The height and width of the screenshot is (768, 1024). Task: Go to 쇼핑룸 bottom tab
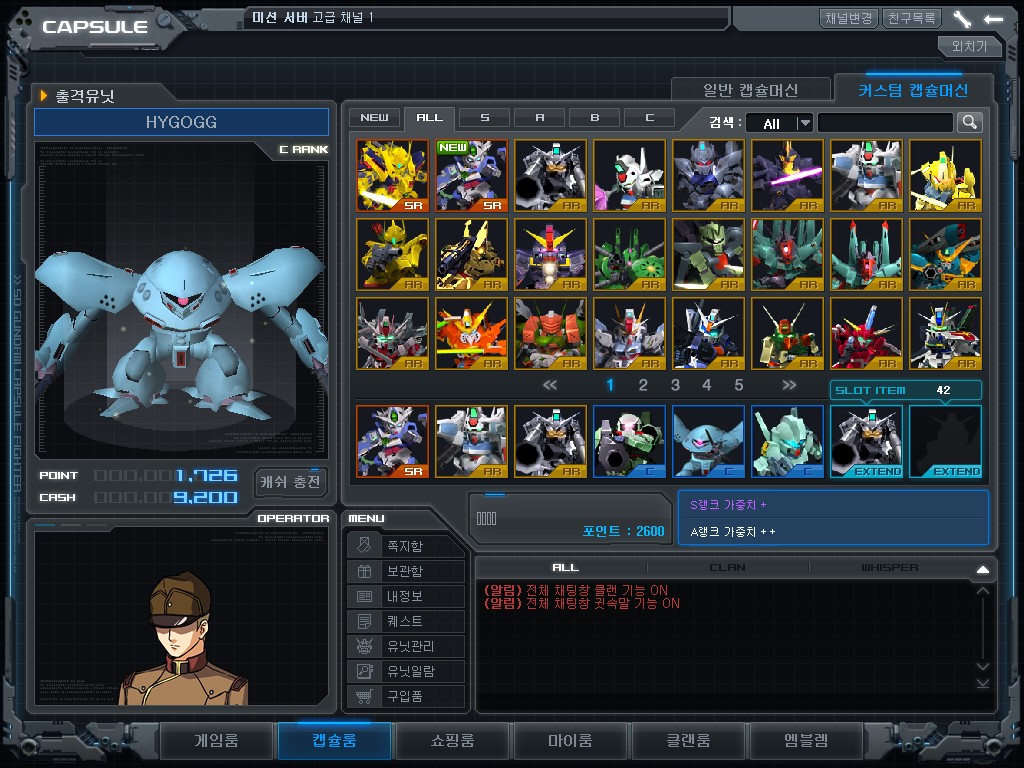(x=453, y=741)
